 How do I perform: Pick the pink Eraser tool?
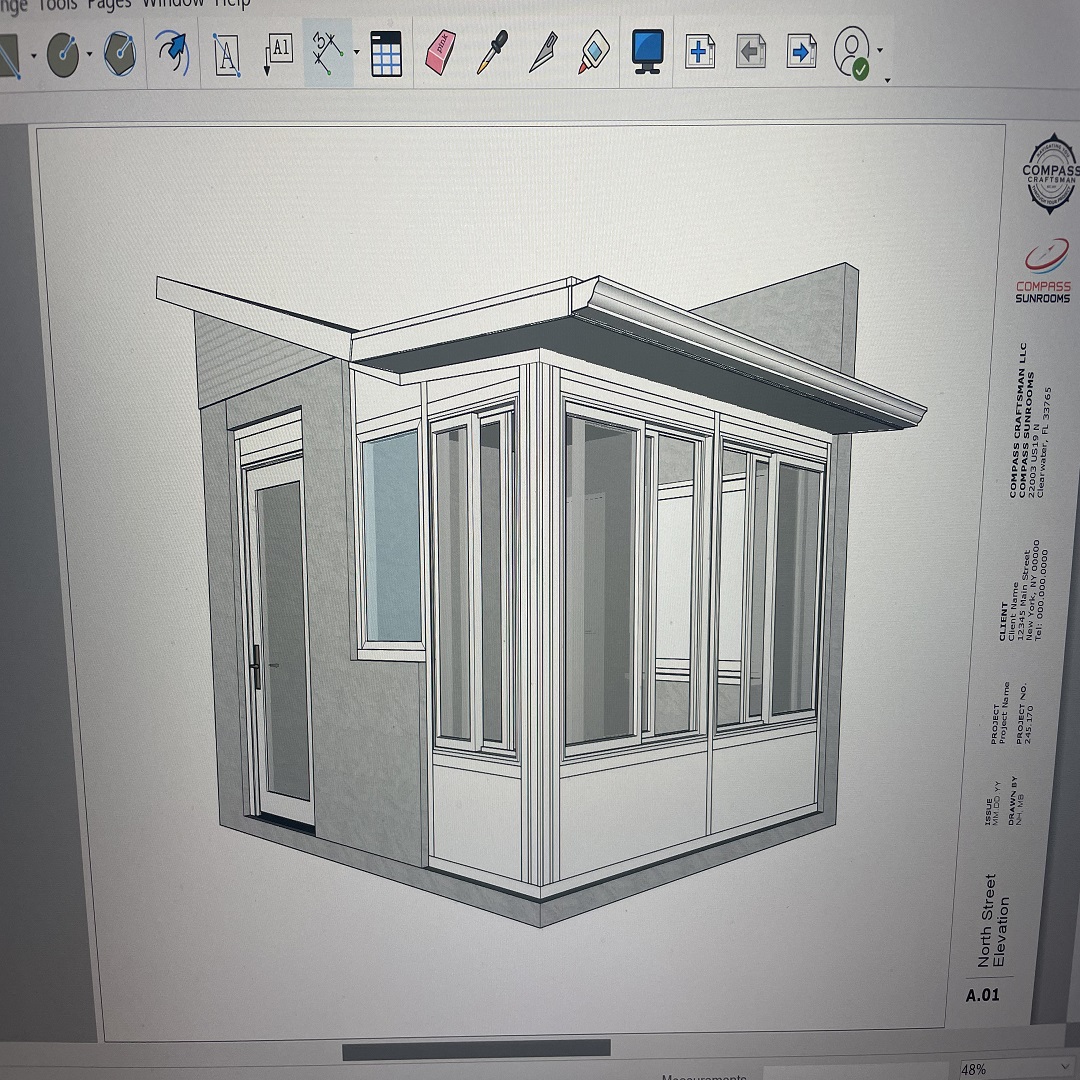tap(440, 52)
